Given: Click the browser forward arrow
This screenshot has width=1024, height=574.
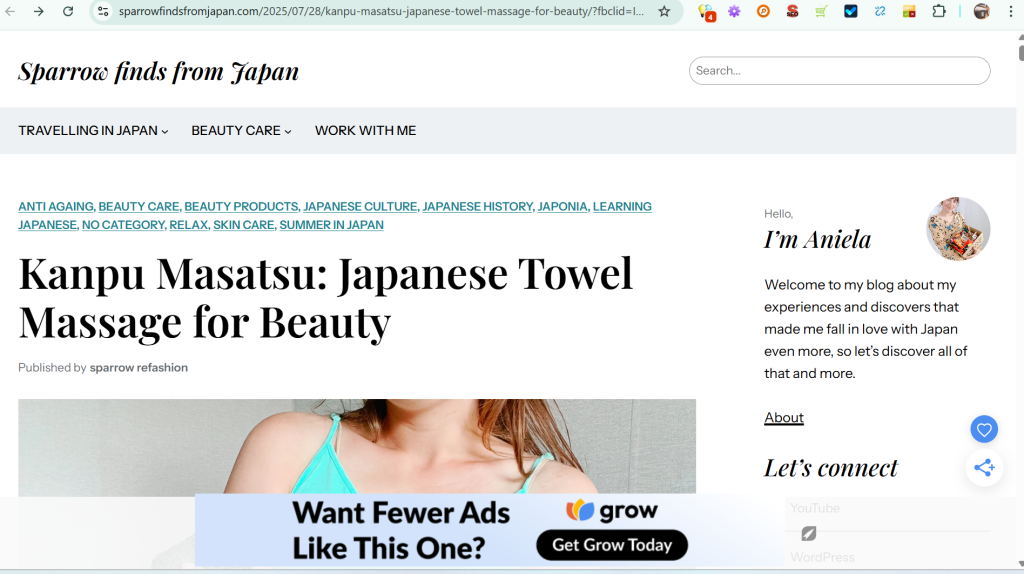Looking at the screenshot, I should [38, 11].
